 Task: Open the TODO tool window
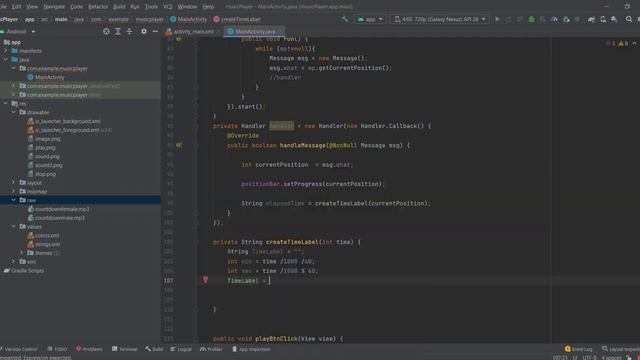click(x=57, y=349)
